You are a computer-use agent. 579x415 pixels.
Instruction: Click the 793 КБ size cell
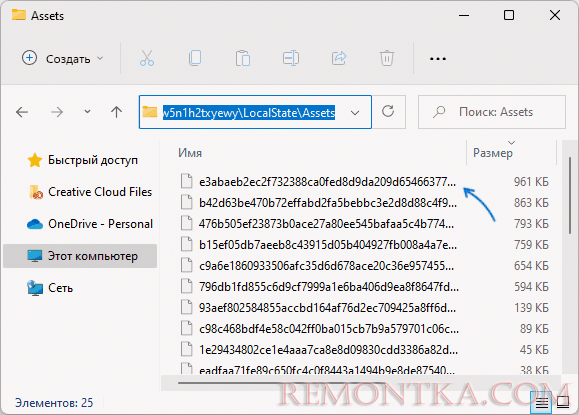click(x=531, y=224)
